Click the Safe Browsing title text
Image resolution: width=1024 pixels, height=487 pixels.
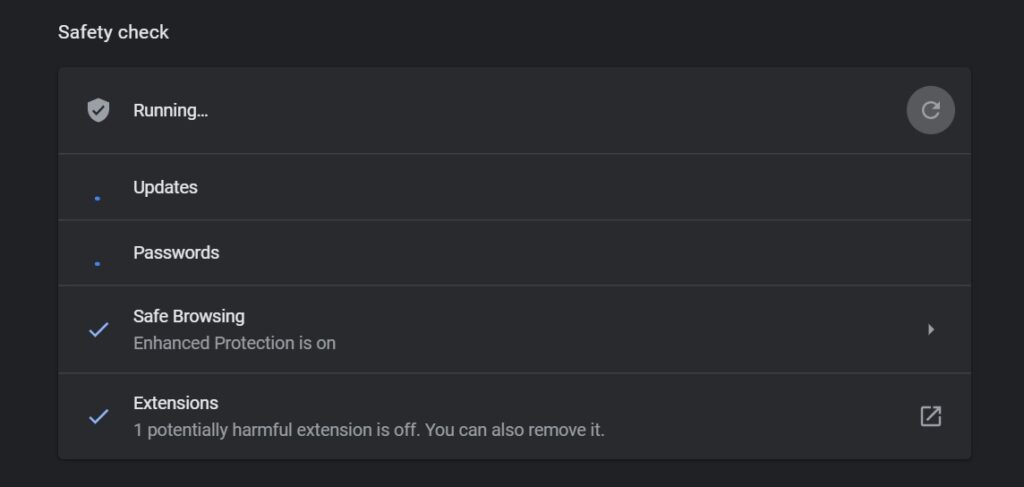(189, 316)
